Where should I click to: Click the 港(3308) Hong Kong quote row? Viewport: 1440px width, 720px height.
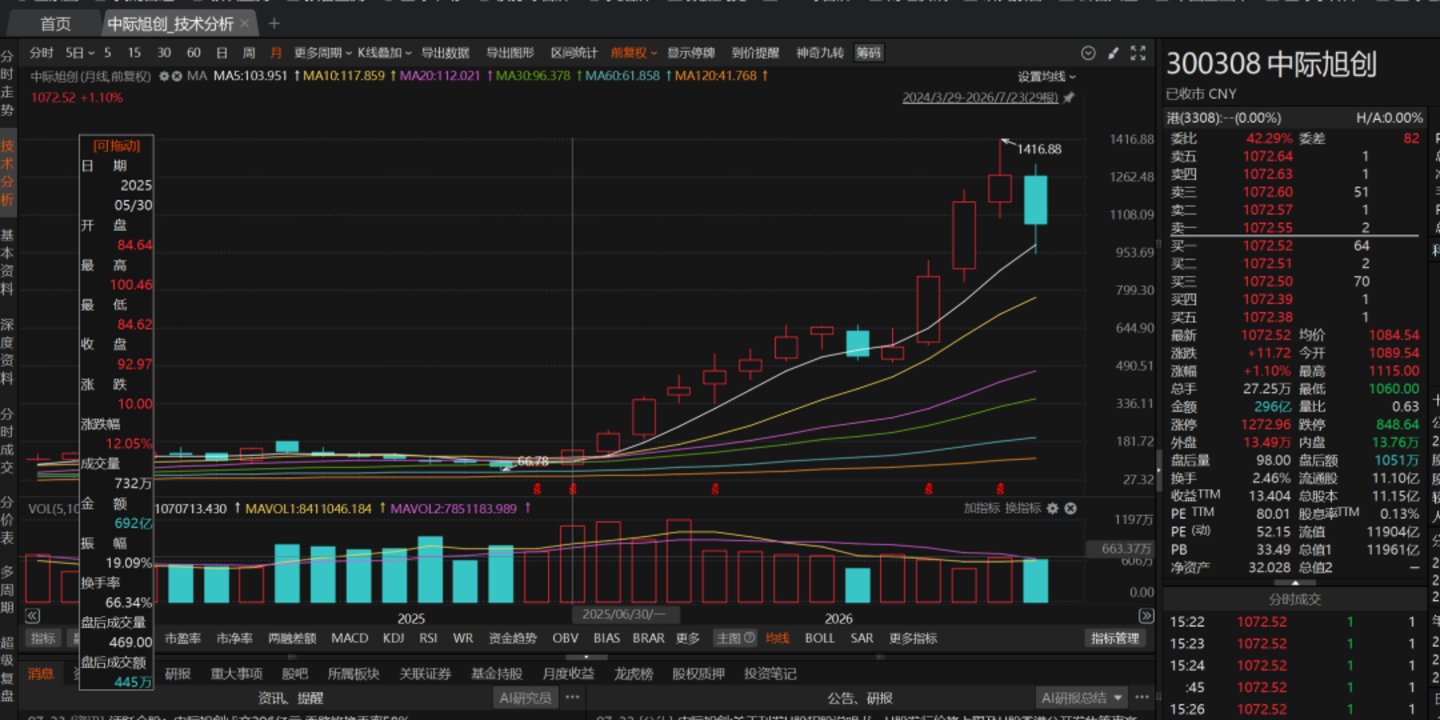pyautogui.click(x=1295, y=118)
